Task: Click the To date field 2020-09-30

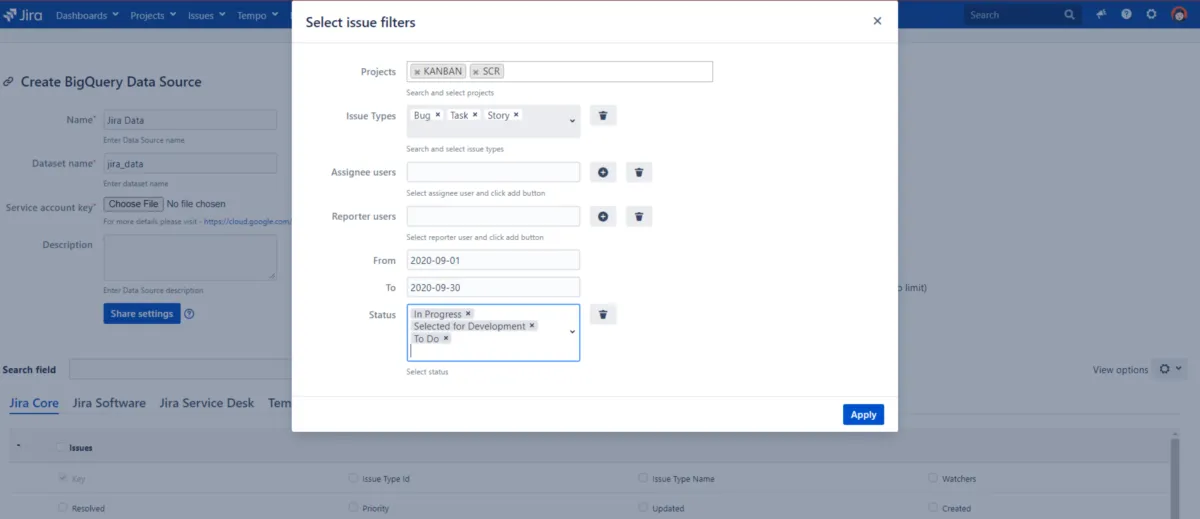Action: pos(493,287)
